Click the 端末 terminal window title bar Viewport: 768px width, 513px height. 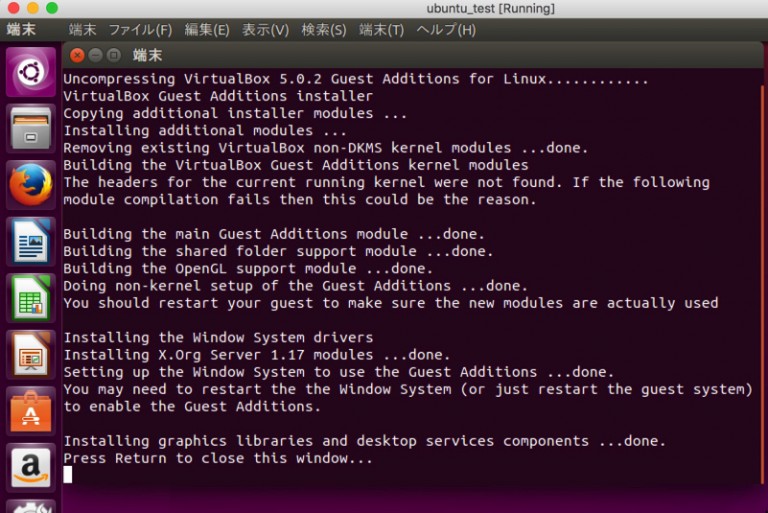(x=400, y=55)
